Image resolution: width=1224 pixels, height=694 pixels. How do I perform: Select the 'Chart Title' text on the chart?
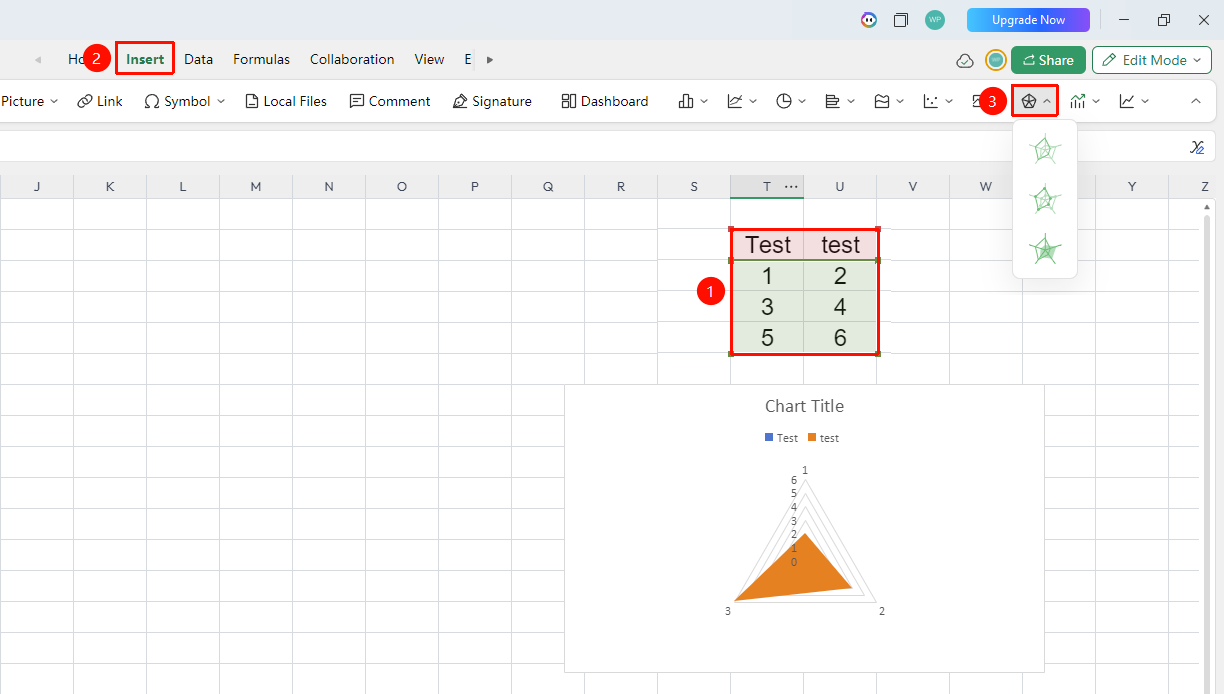tap(804, 406)
